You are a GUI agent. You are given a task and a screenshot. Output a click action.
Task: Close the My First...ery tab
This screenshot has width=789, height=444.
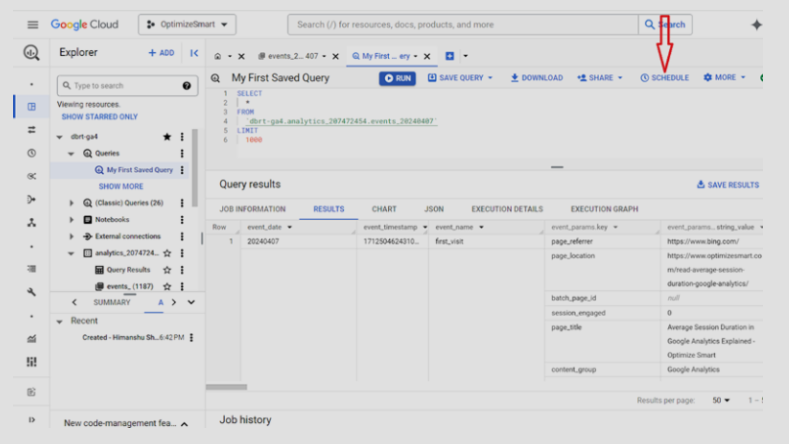click(x=427, y=56)
